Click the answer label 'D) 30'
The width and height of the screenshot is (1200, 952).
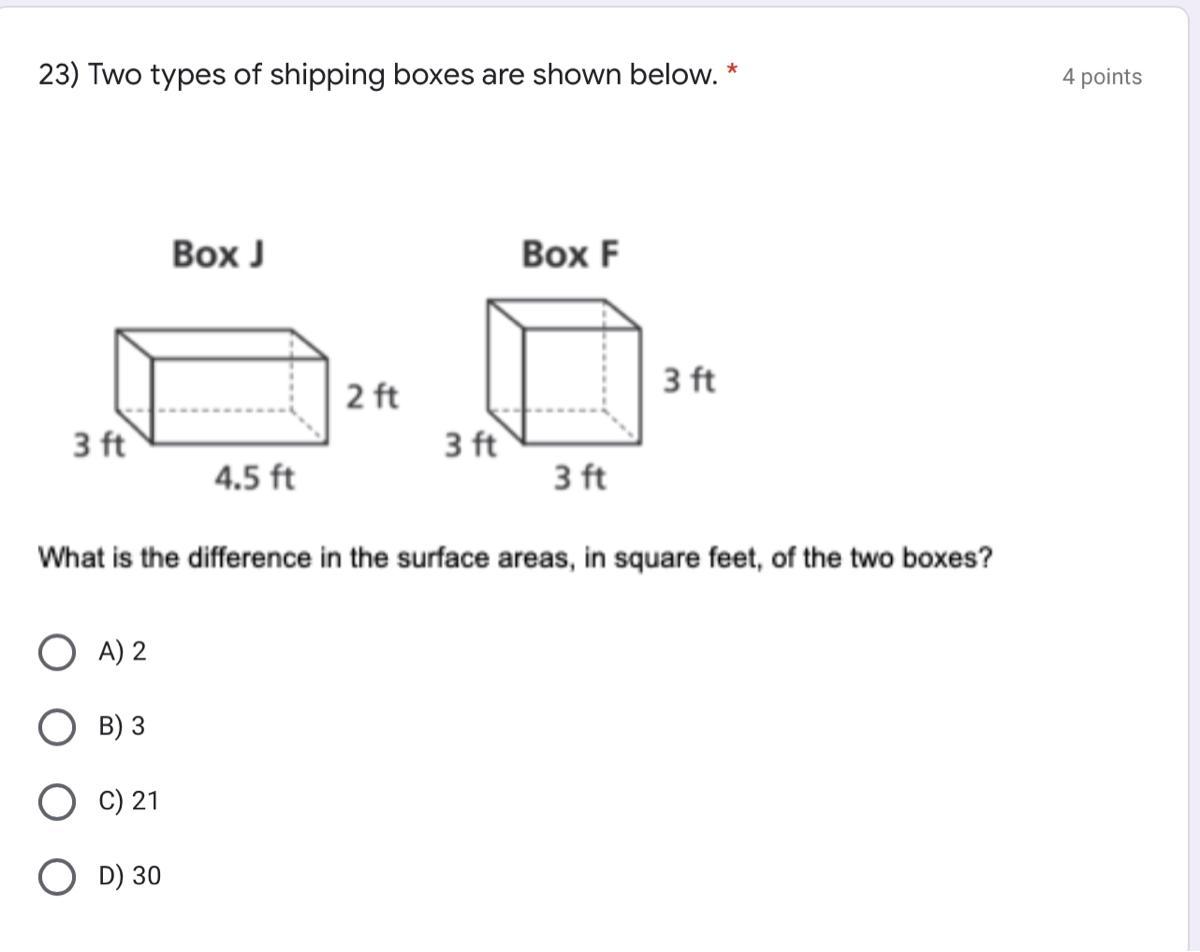pyautogui.click(x=129, y=877)
